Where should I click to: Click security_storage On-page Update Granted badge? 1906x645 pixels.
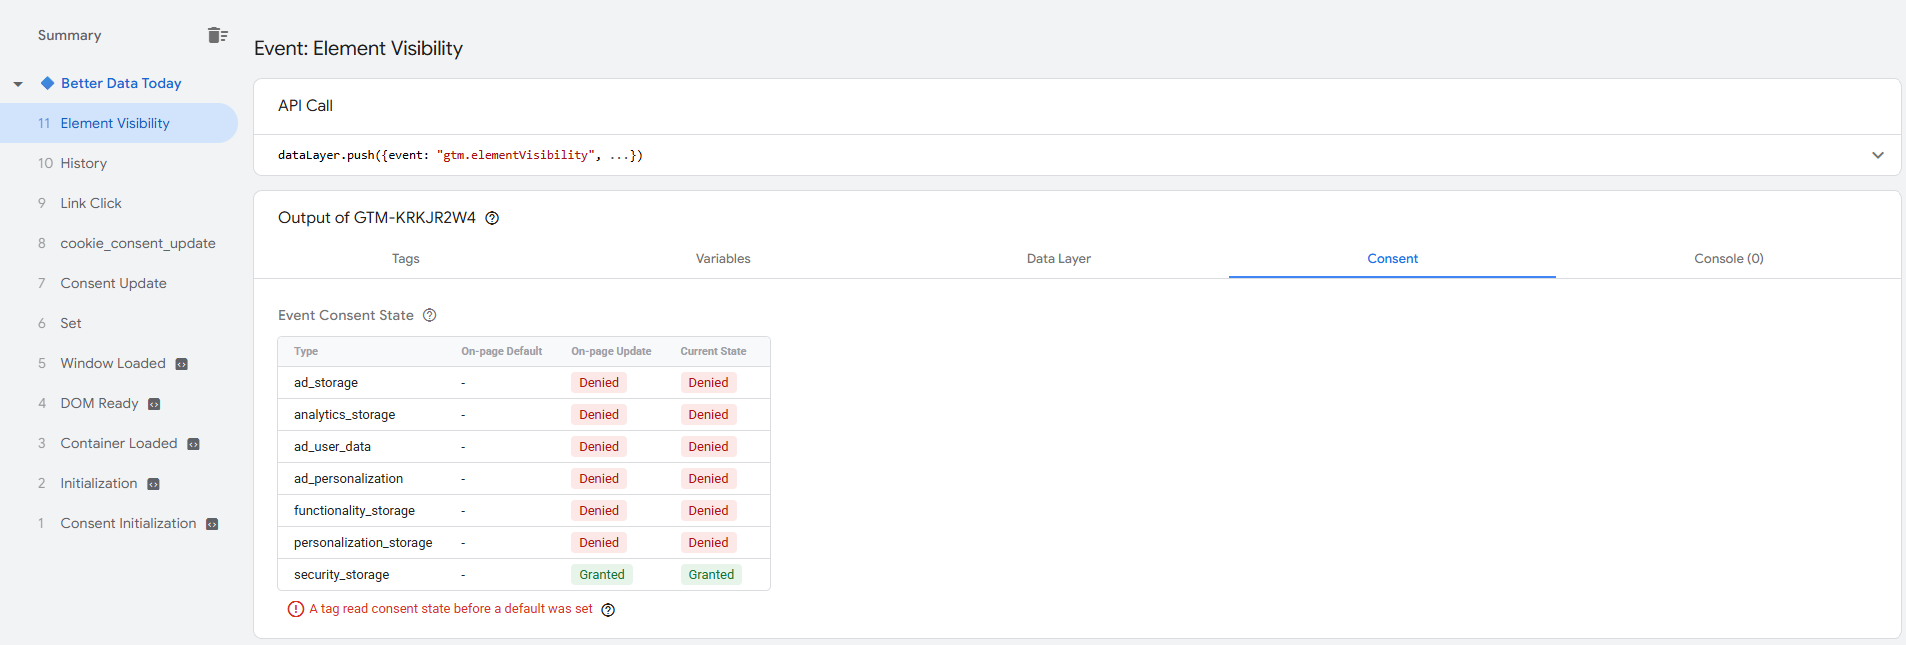602,575
